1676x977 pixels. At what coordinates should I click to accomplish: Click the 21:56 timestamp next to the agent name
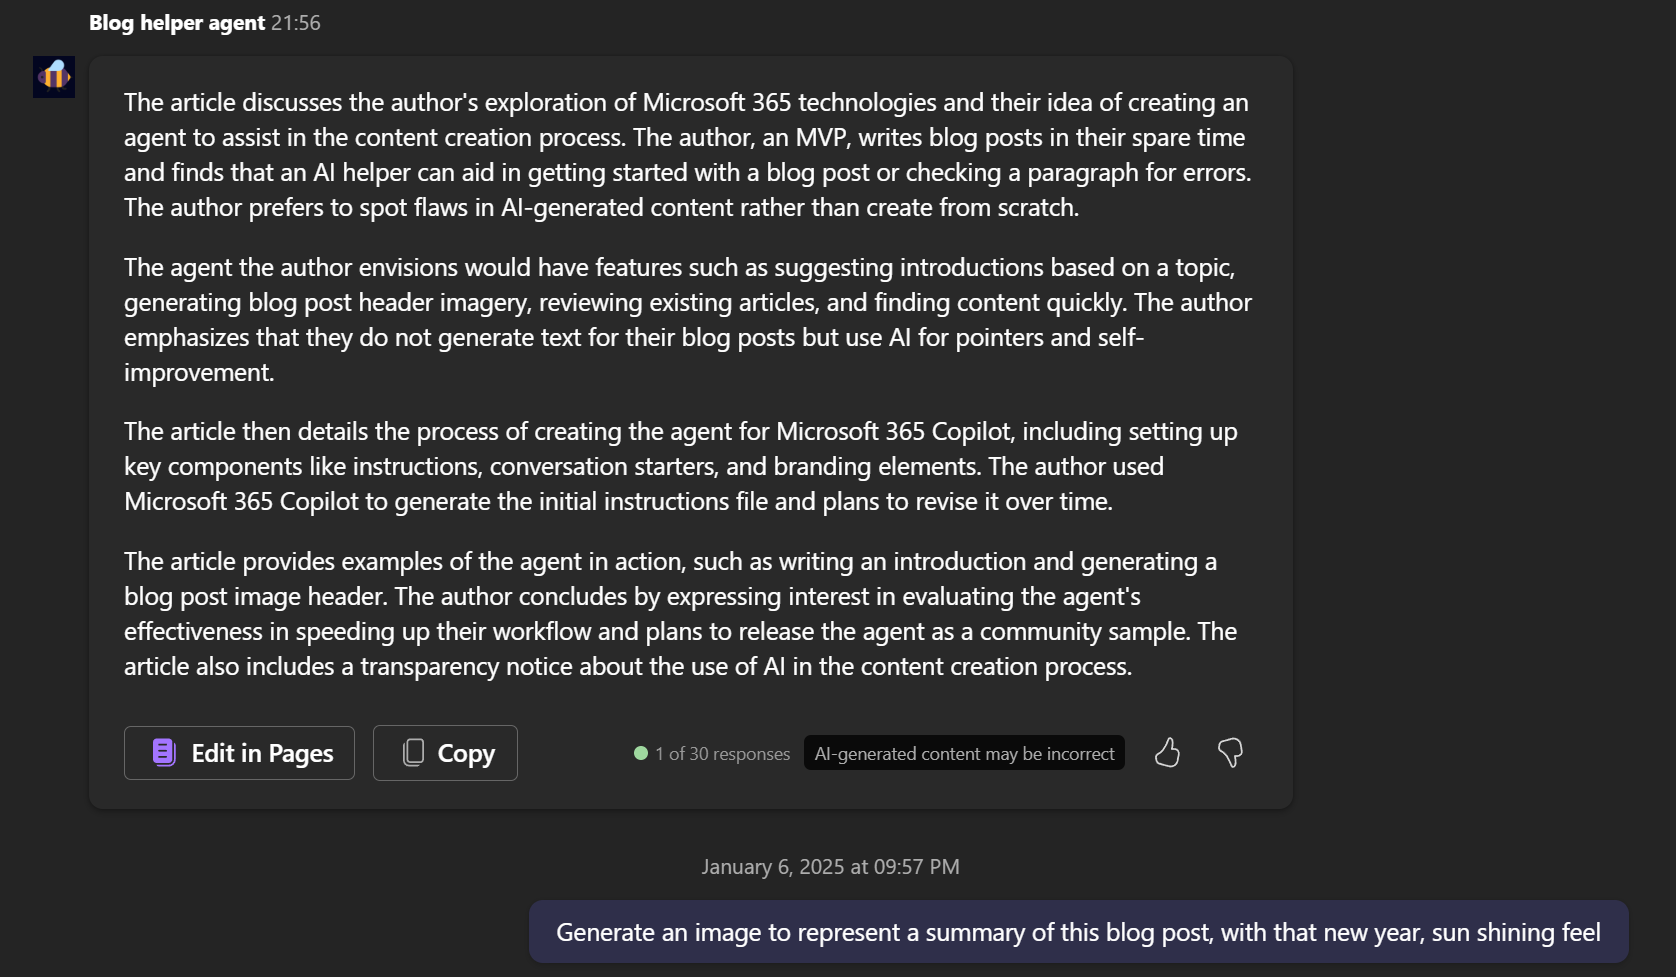296,22
